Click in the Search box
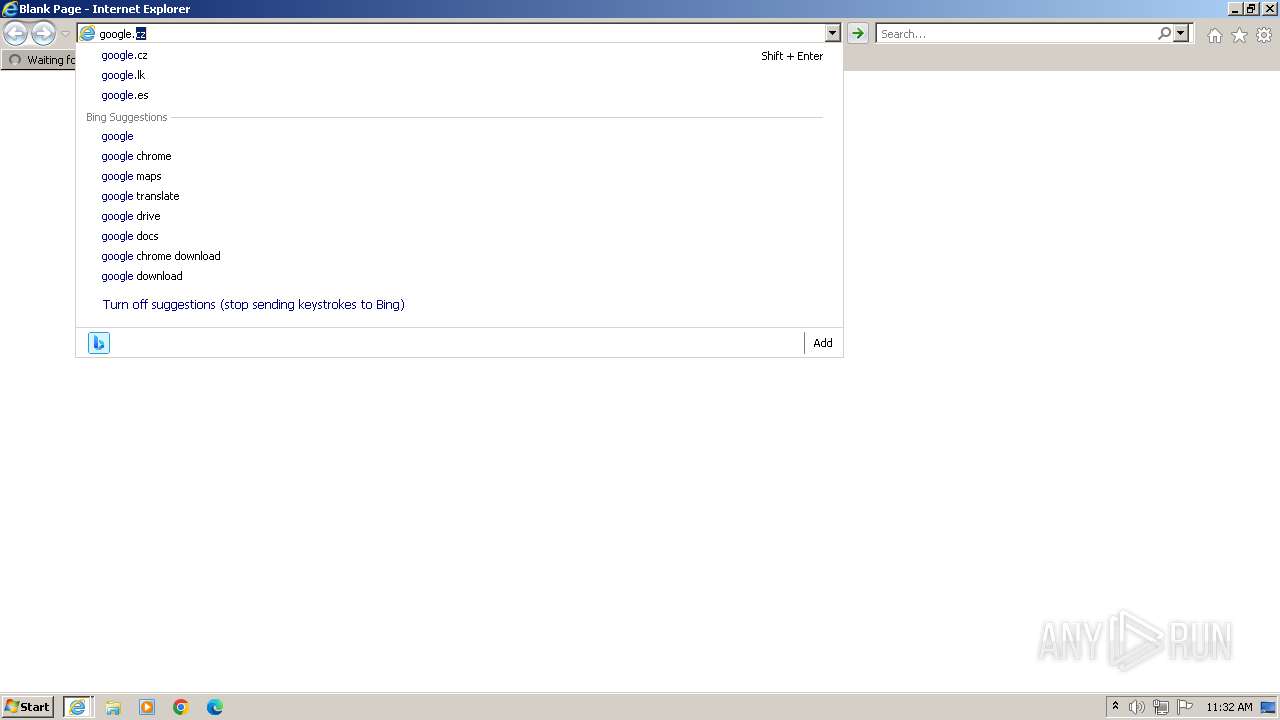Screen dimensions: 1280x720 (x=1015, y=34)
